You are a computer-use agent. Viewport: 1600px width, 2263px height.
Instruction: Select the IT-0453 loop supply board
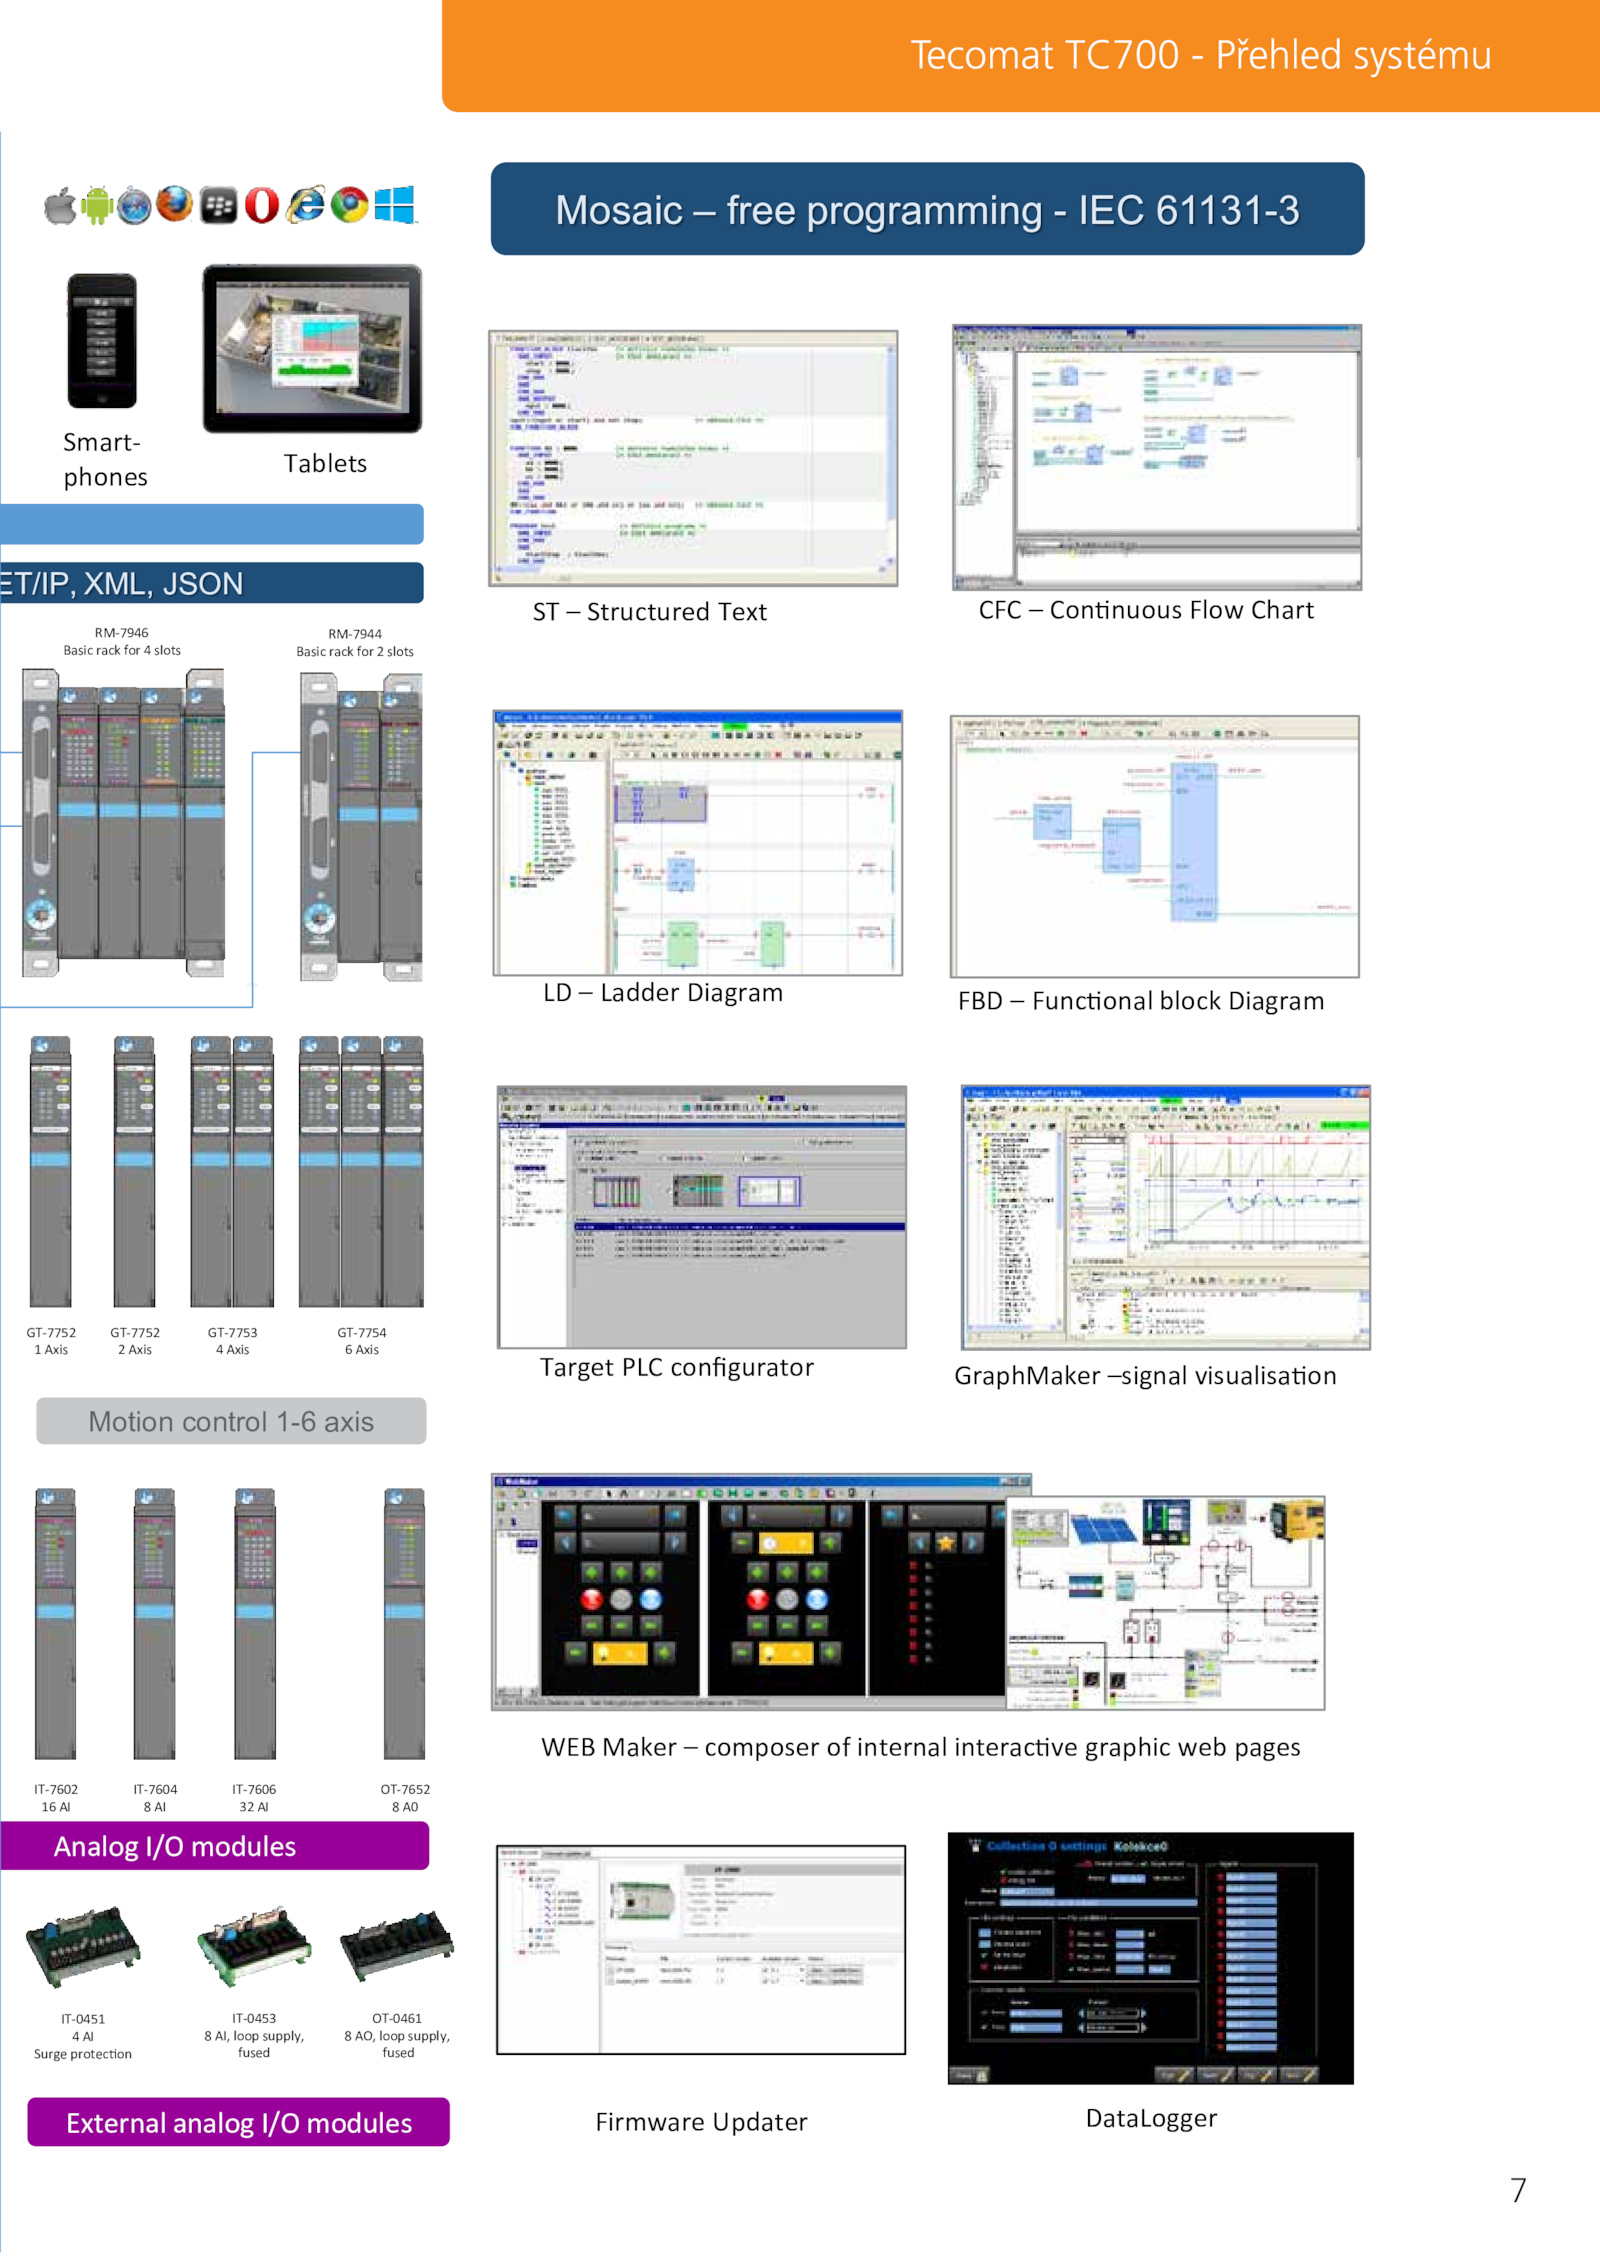[254, 1946]
